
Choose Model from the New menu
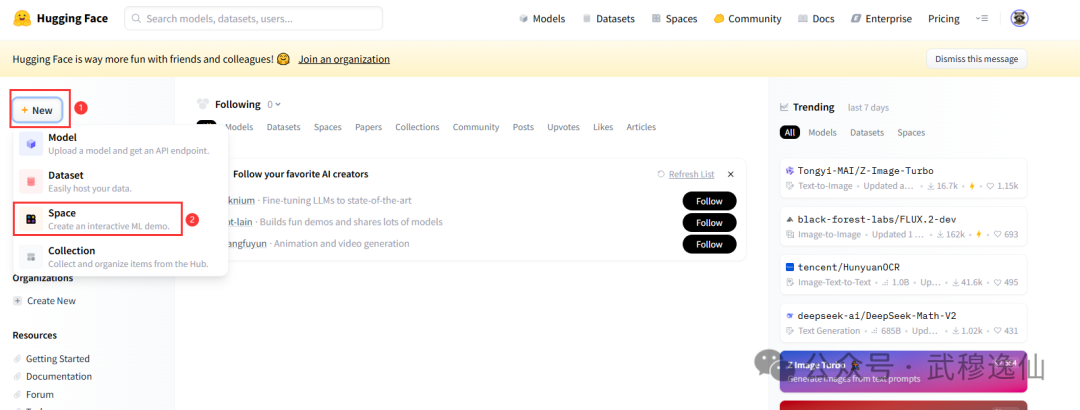pos(121,143)
